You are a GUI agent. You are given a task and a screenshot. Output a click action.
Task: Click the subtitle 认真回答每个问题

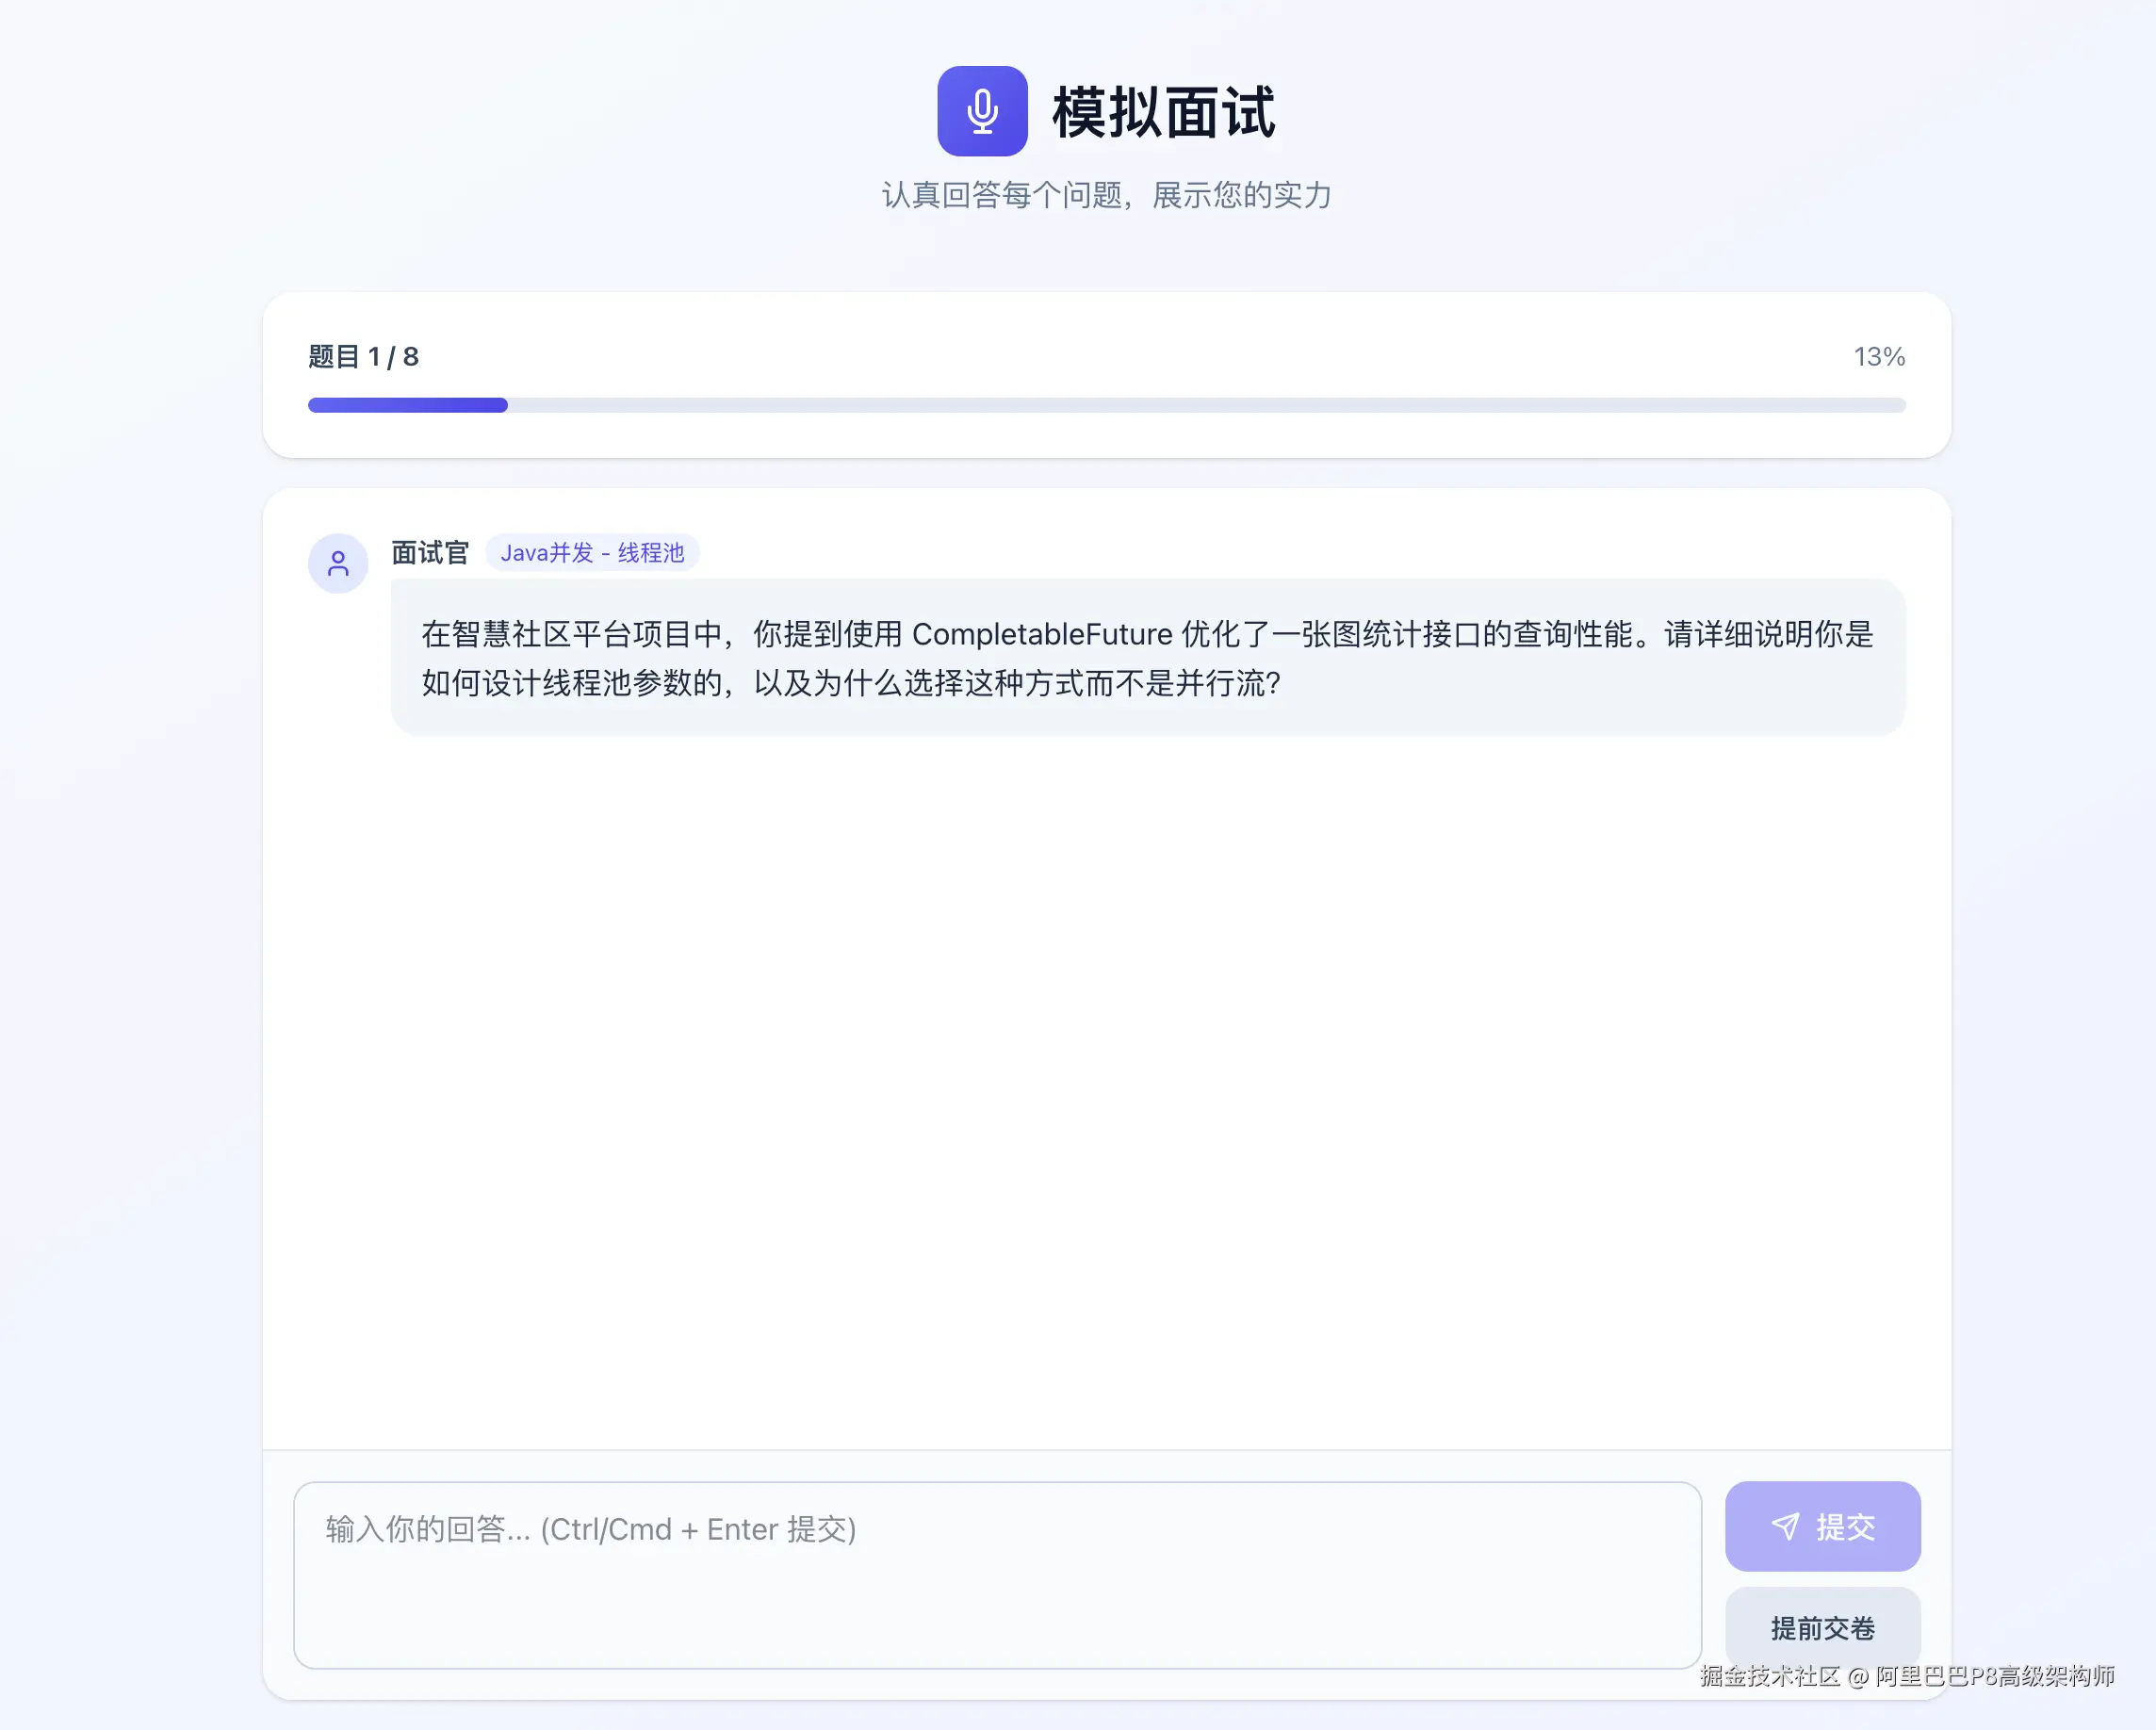(1003, 195)
